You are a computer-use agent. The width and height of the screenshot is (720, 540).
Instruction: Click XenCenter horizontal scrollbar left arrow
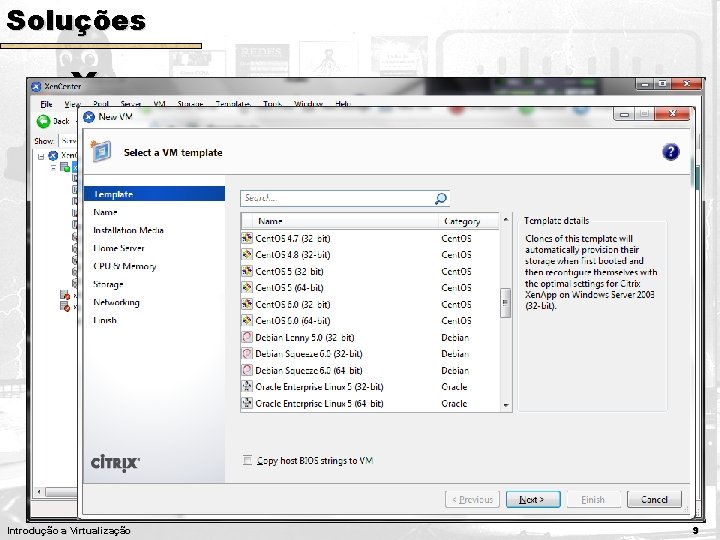(x=39, y=492)
